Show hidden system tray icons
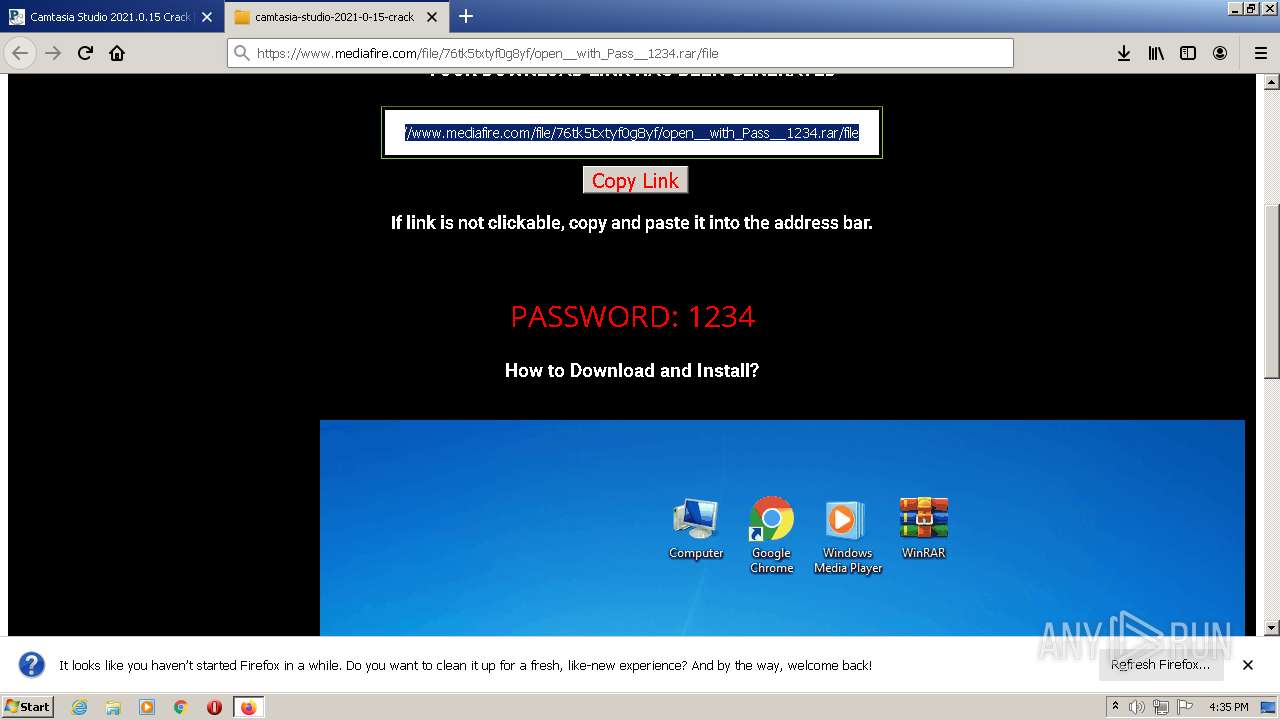The image size is (1280, 720). (x=1115, y=706)
